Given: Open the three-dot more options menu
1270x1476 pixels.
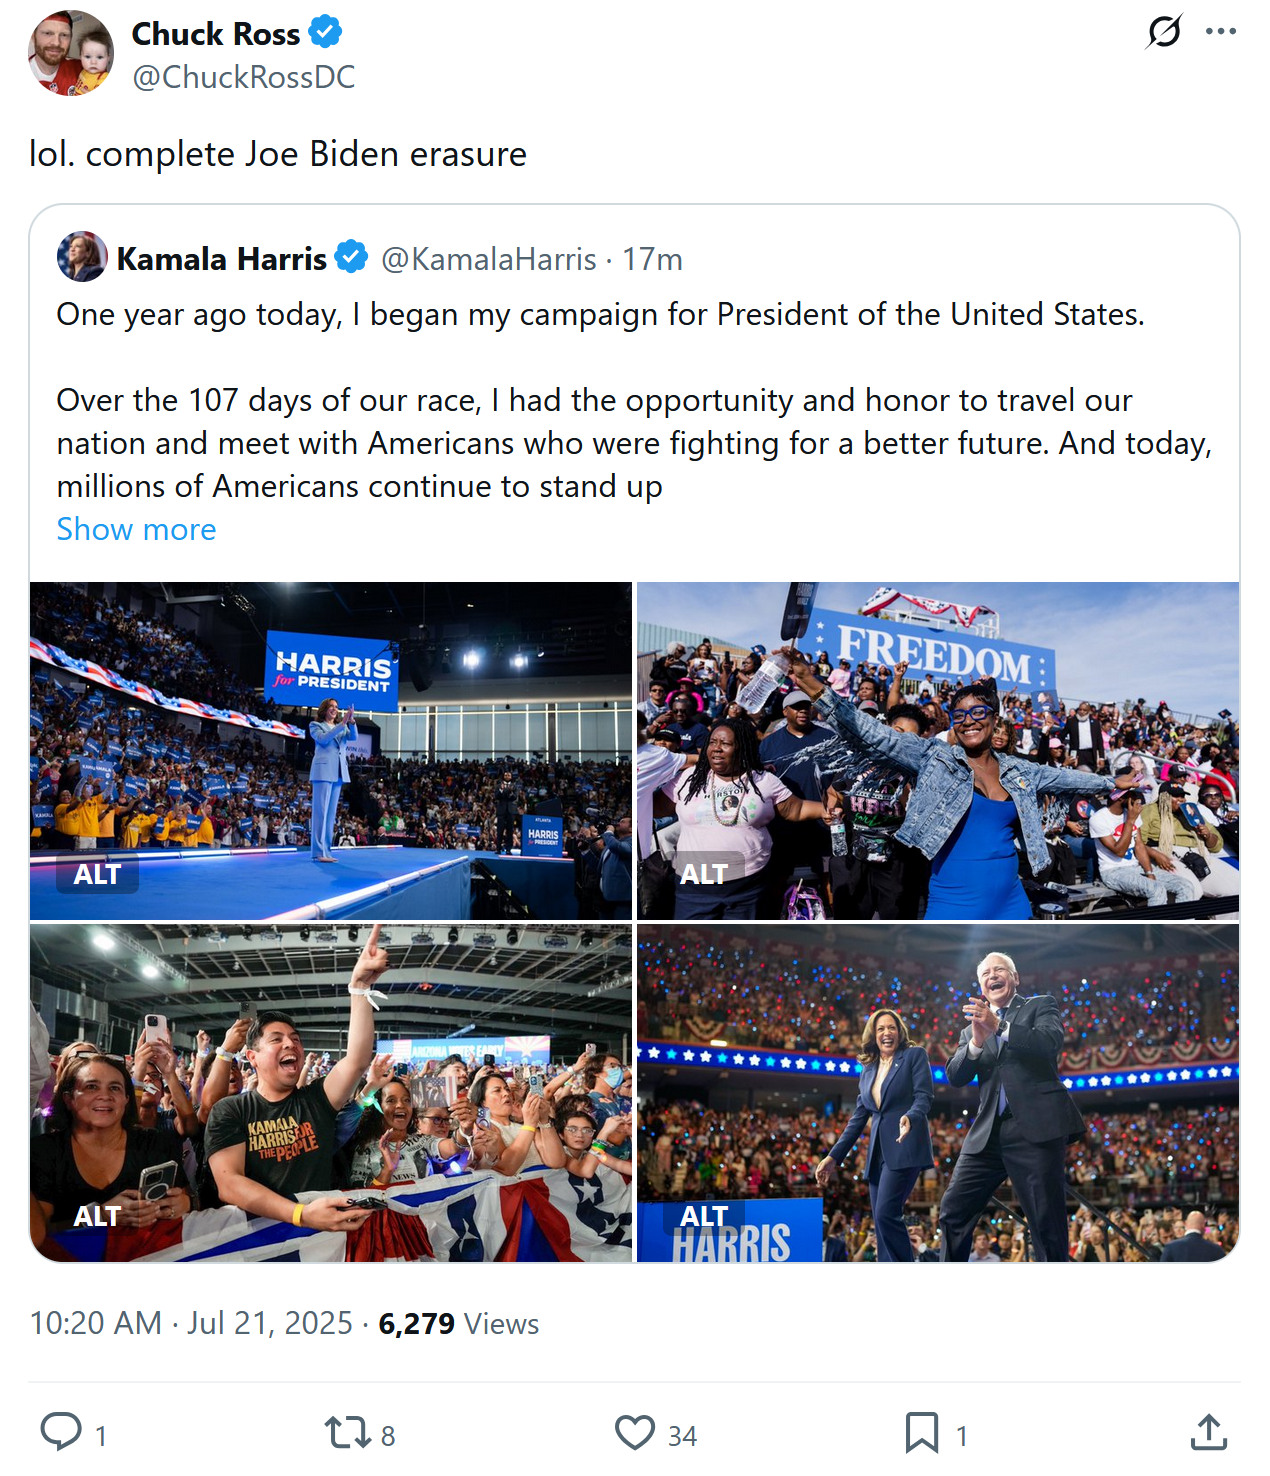Looking at the screenshot, I should [x=1221, y=32].
